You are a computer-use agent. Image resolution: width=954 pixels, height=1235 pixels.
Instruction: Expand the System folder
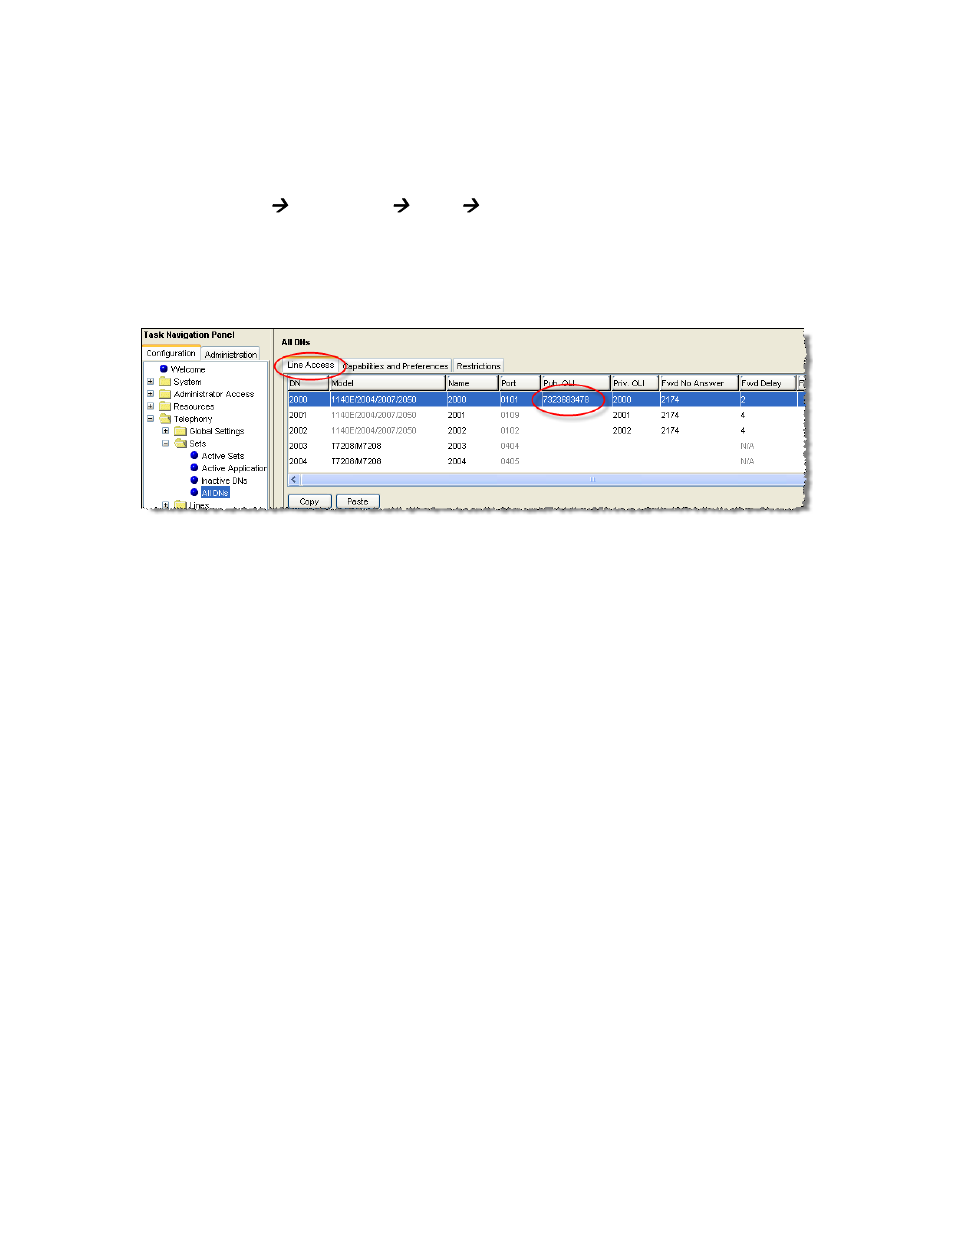[151, 382]
